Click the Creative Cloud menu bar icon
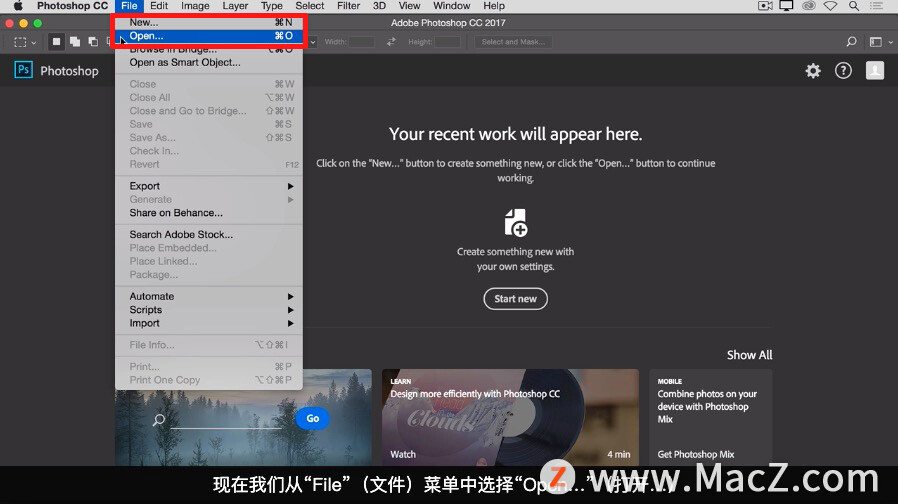This screenshot has width=898, height=504. coord(809,6)
